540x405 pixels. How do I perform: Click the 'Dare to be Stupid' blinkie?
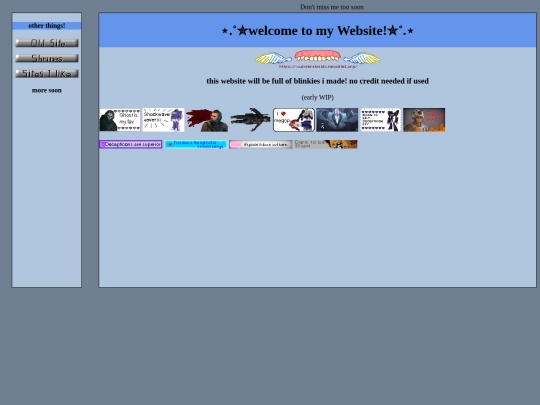tap(326, 144)
